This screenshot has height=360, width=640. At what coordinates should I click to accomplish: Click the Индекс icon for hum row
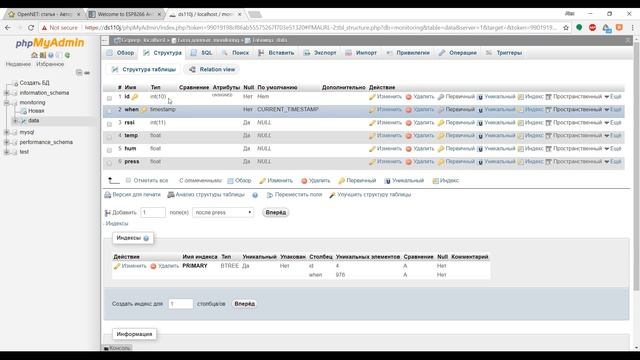520,149
